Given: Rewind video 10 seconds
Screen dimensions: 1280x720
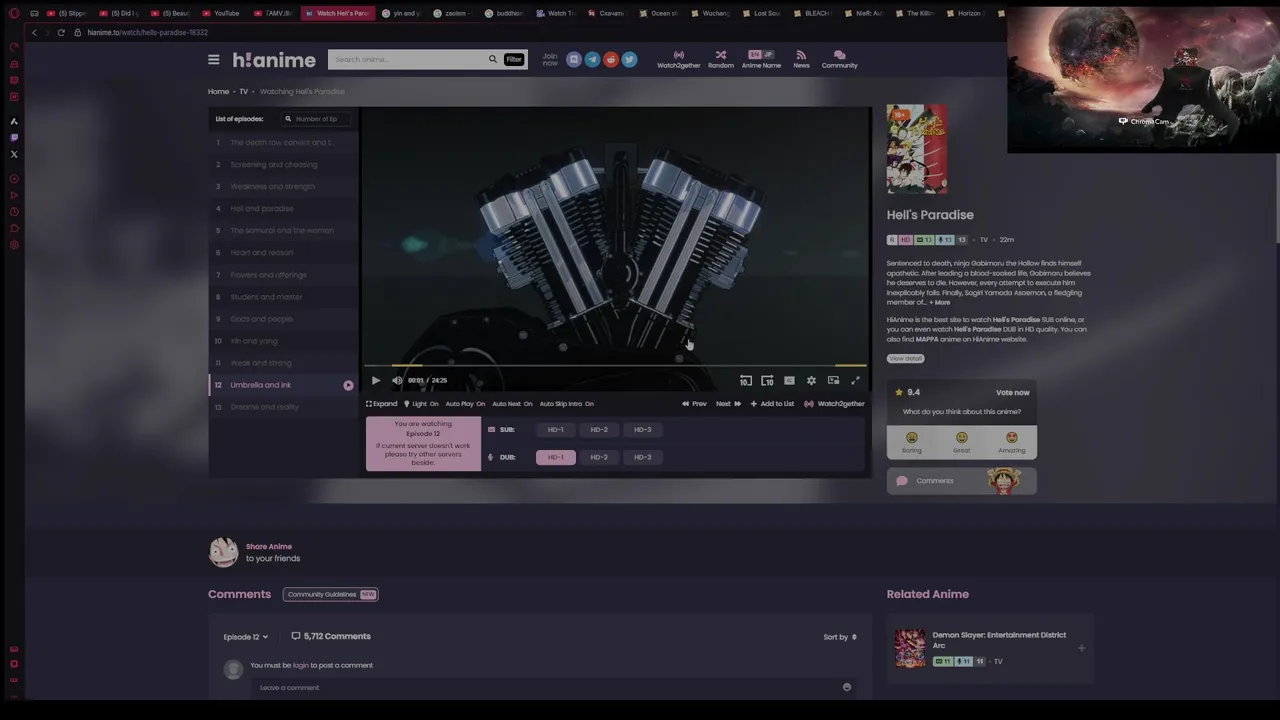Looking at the screenshot, I should pos(745,380).
